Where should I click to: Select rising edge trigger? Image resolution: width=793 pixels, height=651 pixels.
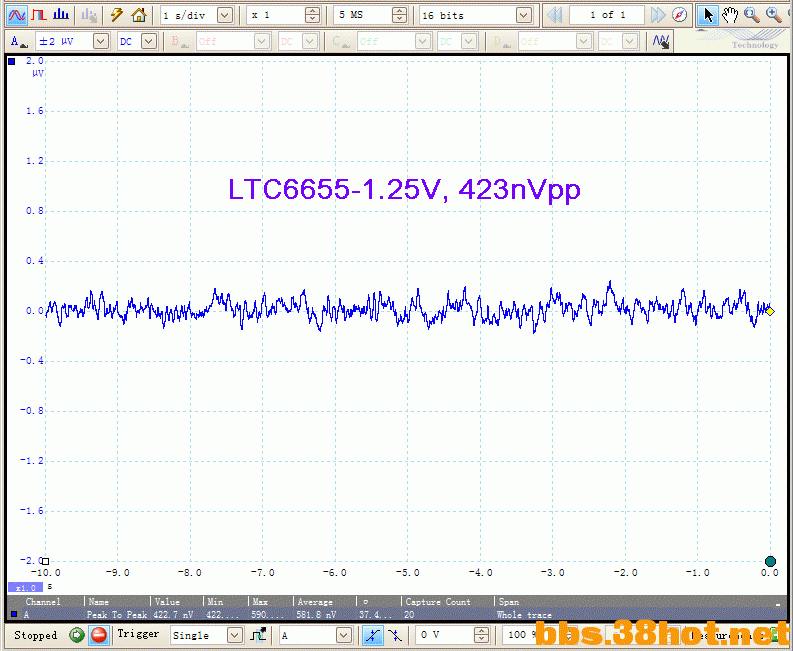373,635
